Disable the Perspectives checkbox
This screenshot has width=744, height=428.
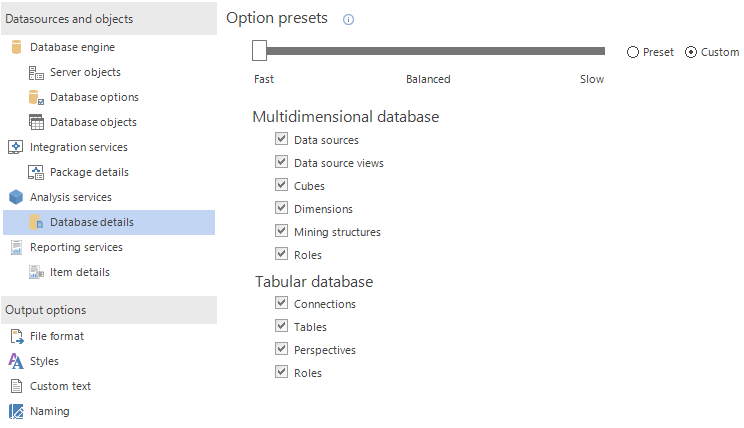tap(281, 349)
